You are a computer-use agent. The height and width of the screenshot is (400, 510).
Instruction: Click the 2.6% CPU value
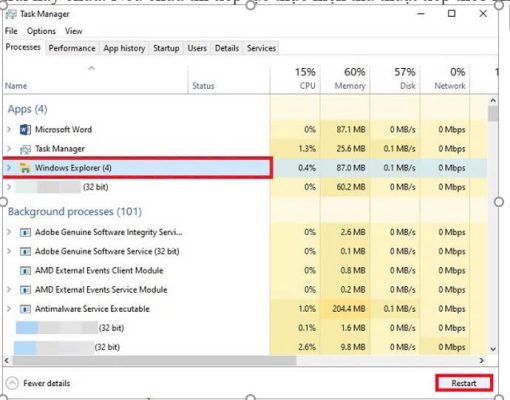click(x=307, y=347)
